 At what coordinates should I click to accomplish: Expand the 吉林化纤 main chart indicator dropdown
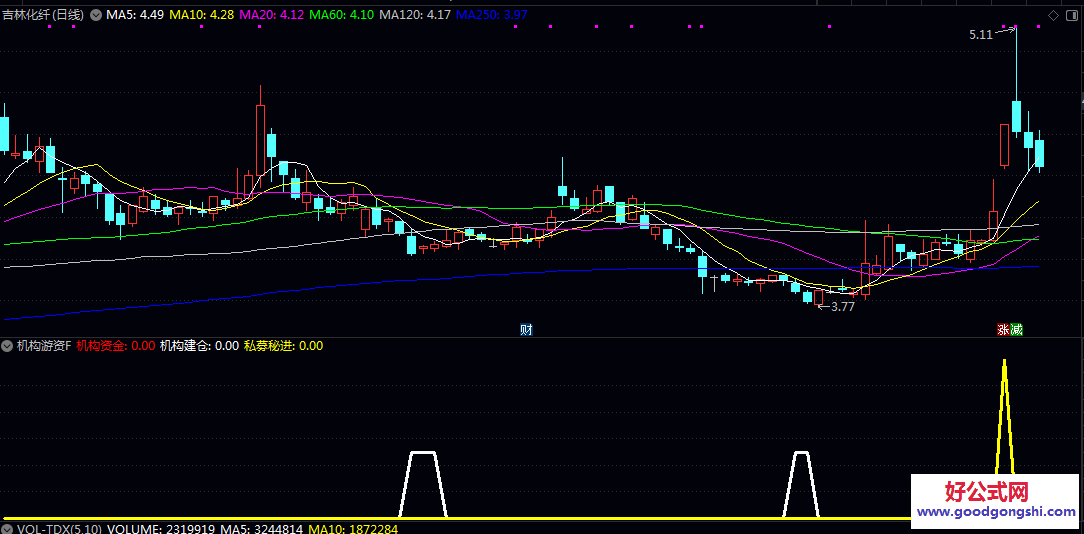pyautogui.click(x=95, y=15)
